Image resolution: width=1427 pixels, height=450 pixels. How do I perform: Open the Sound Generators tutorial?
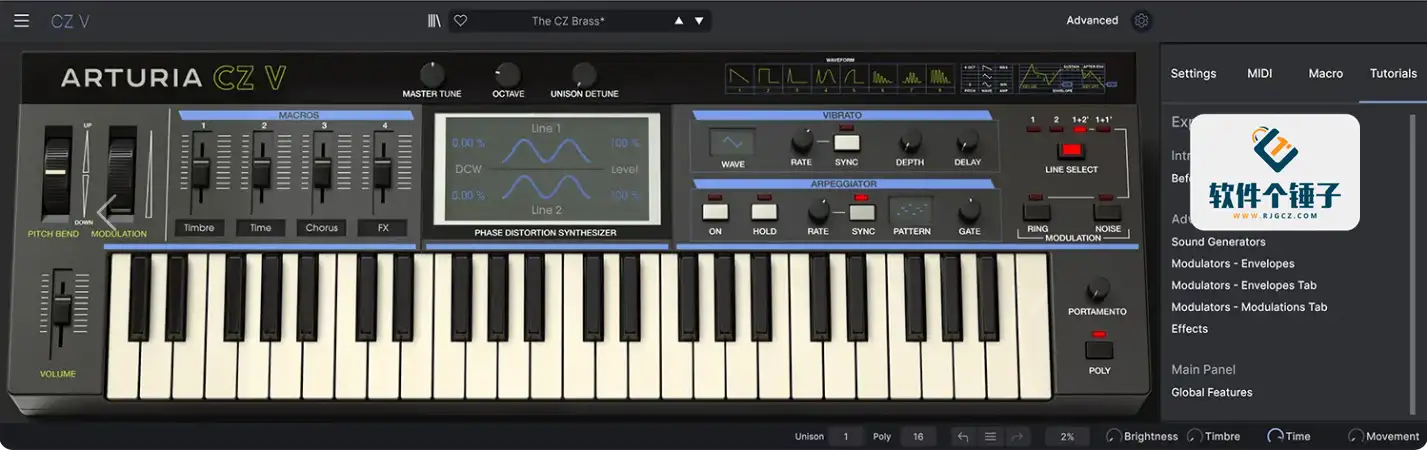pyautogui.click(x=1218, y=242)
